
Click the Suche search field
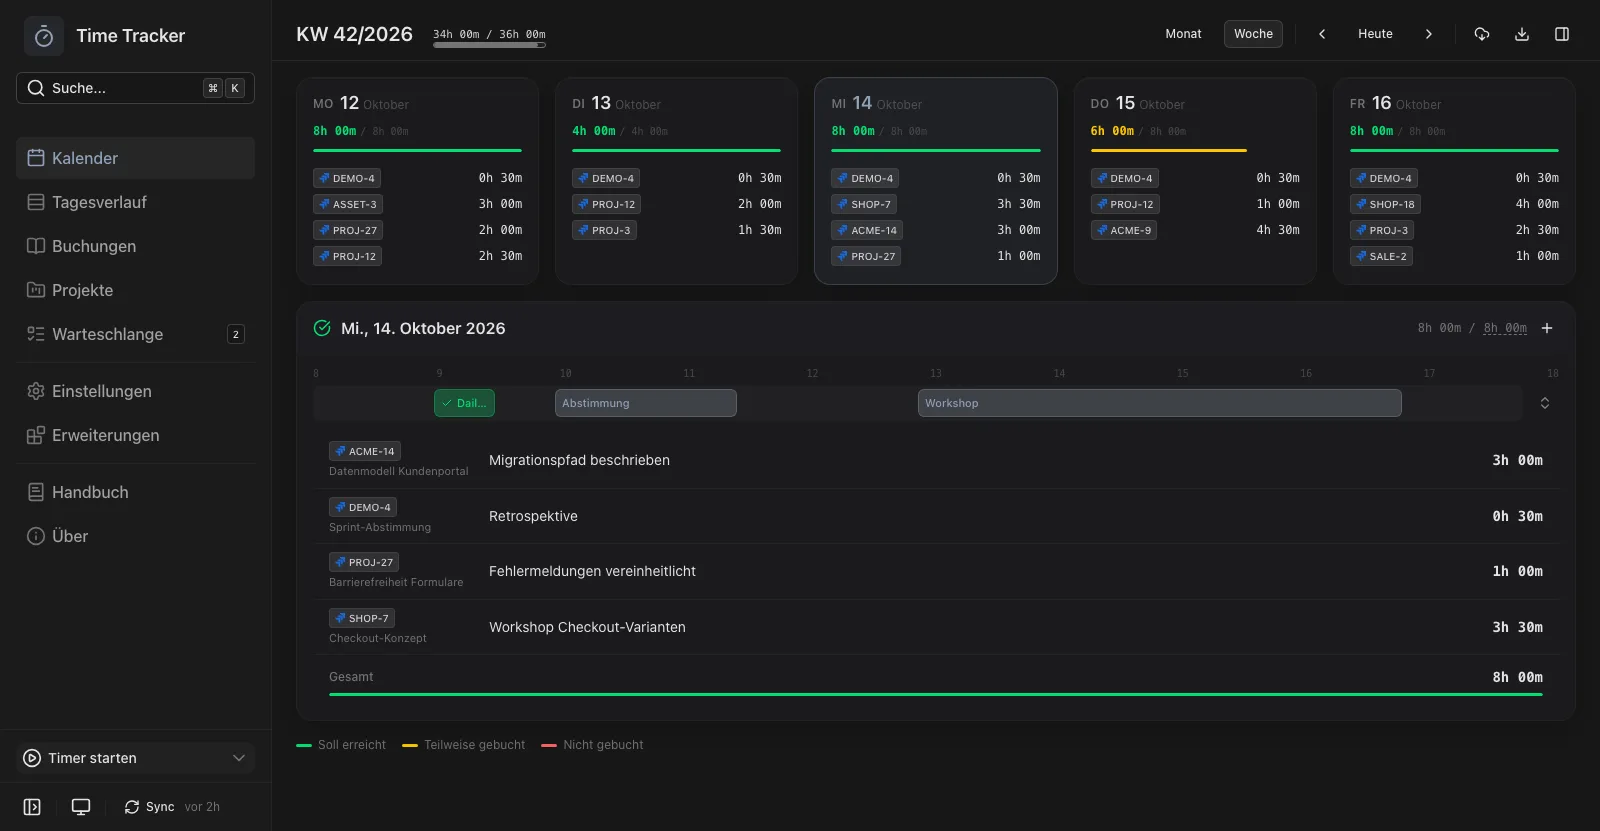(x=135, y=88)
